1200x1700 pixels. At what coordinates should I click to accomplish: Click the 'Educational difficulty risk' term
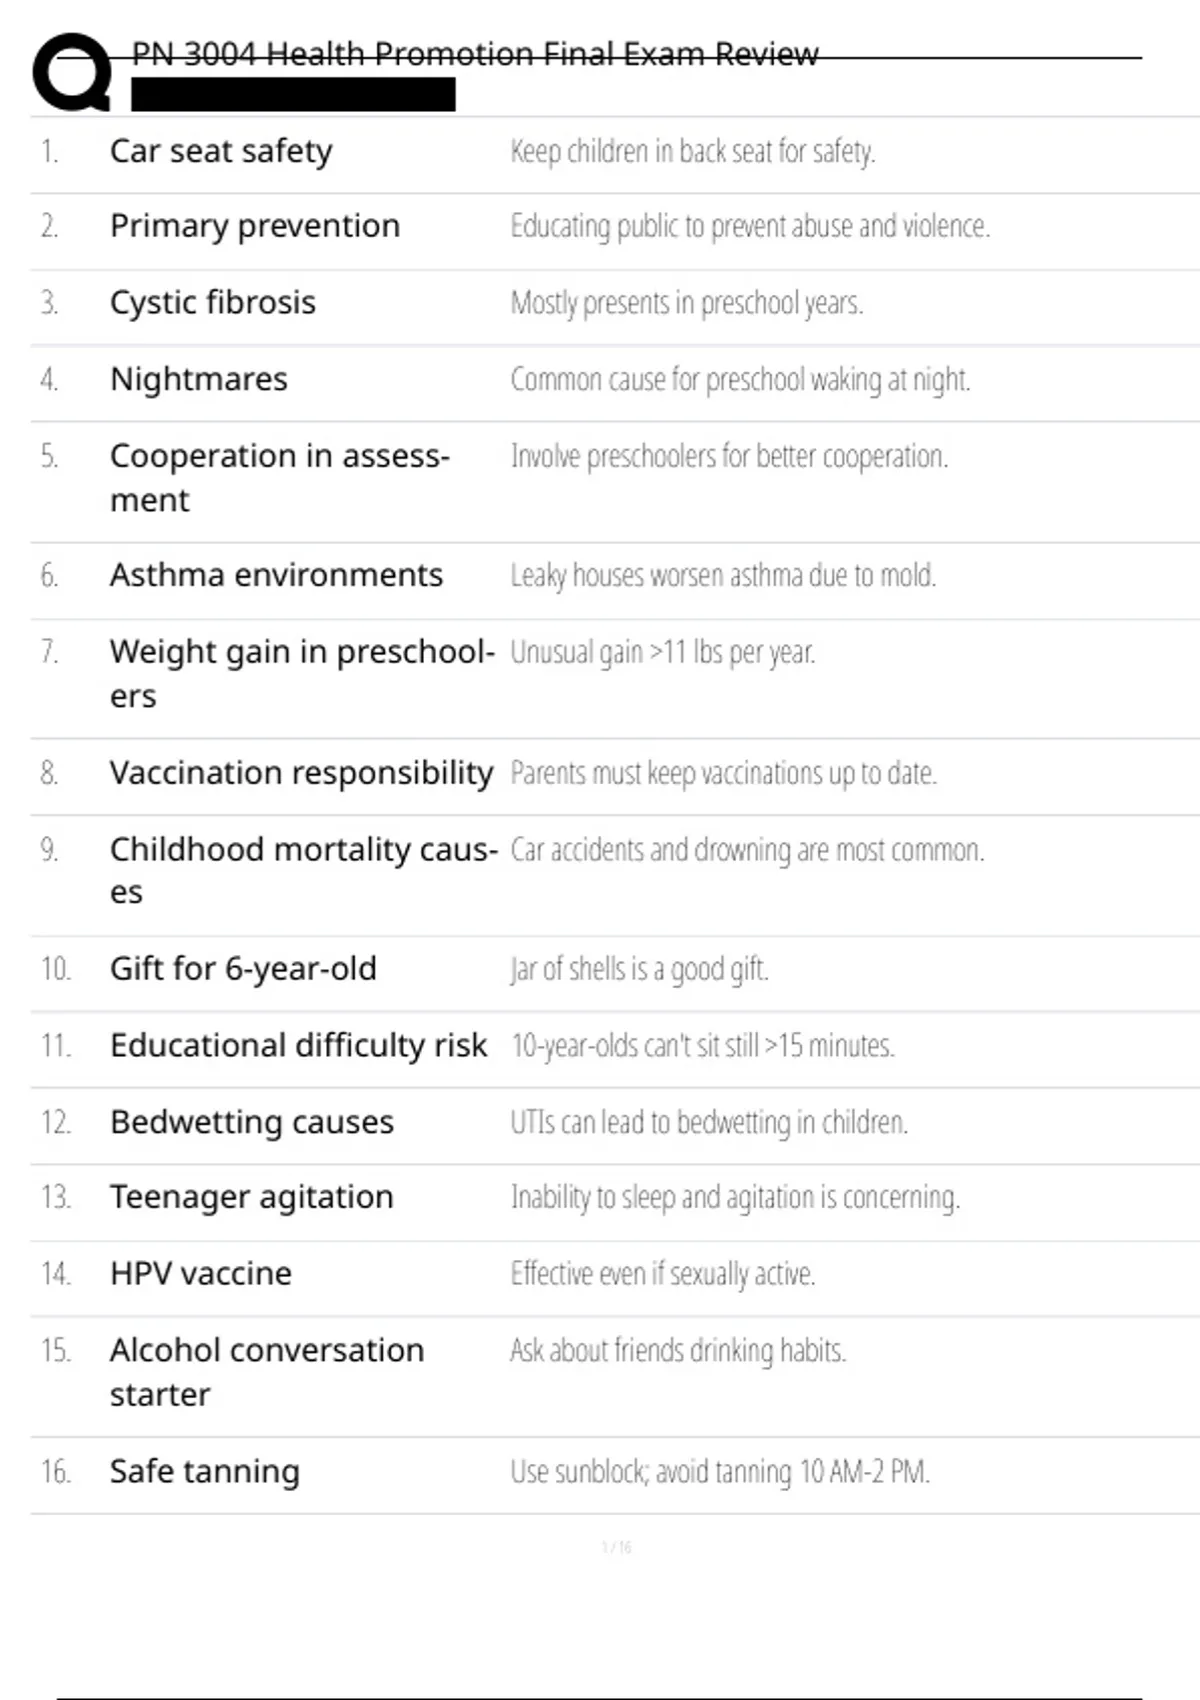(x=298, y=1045)
